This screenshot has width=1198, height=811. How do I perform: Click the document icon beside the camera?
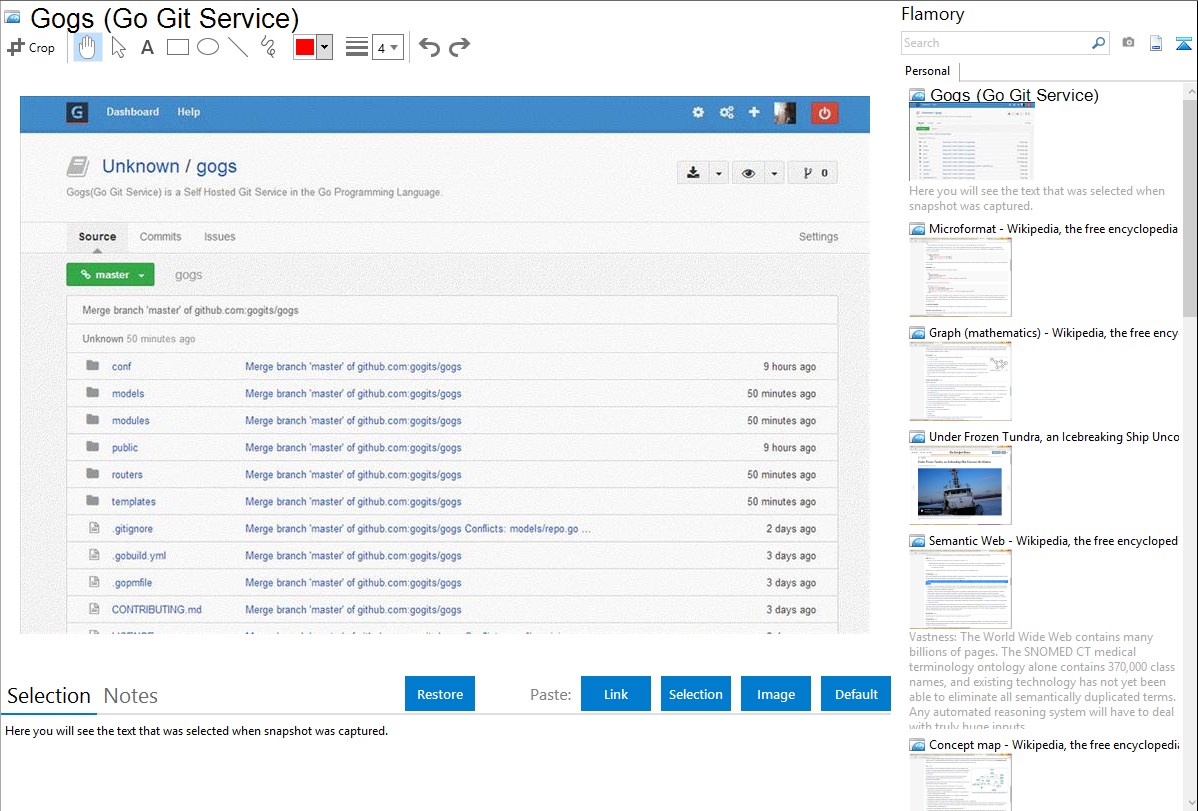click(x=1156, y=43)
